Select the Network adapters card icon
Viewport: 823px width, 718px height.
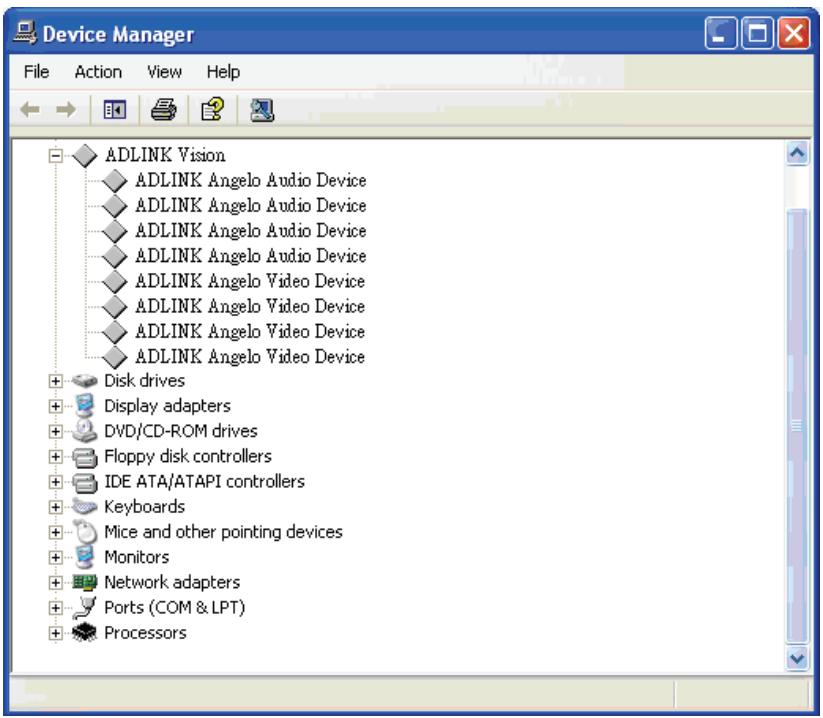click(85, 582)
